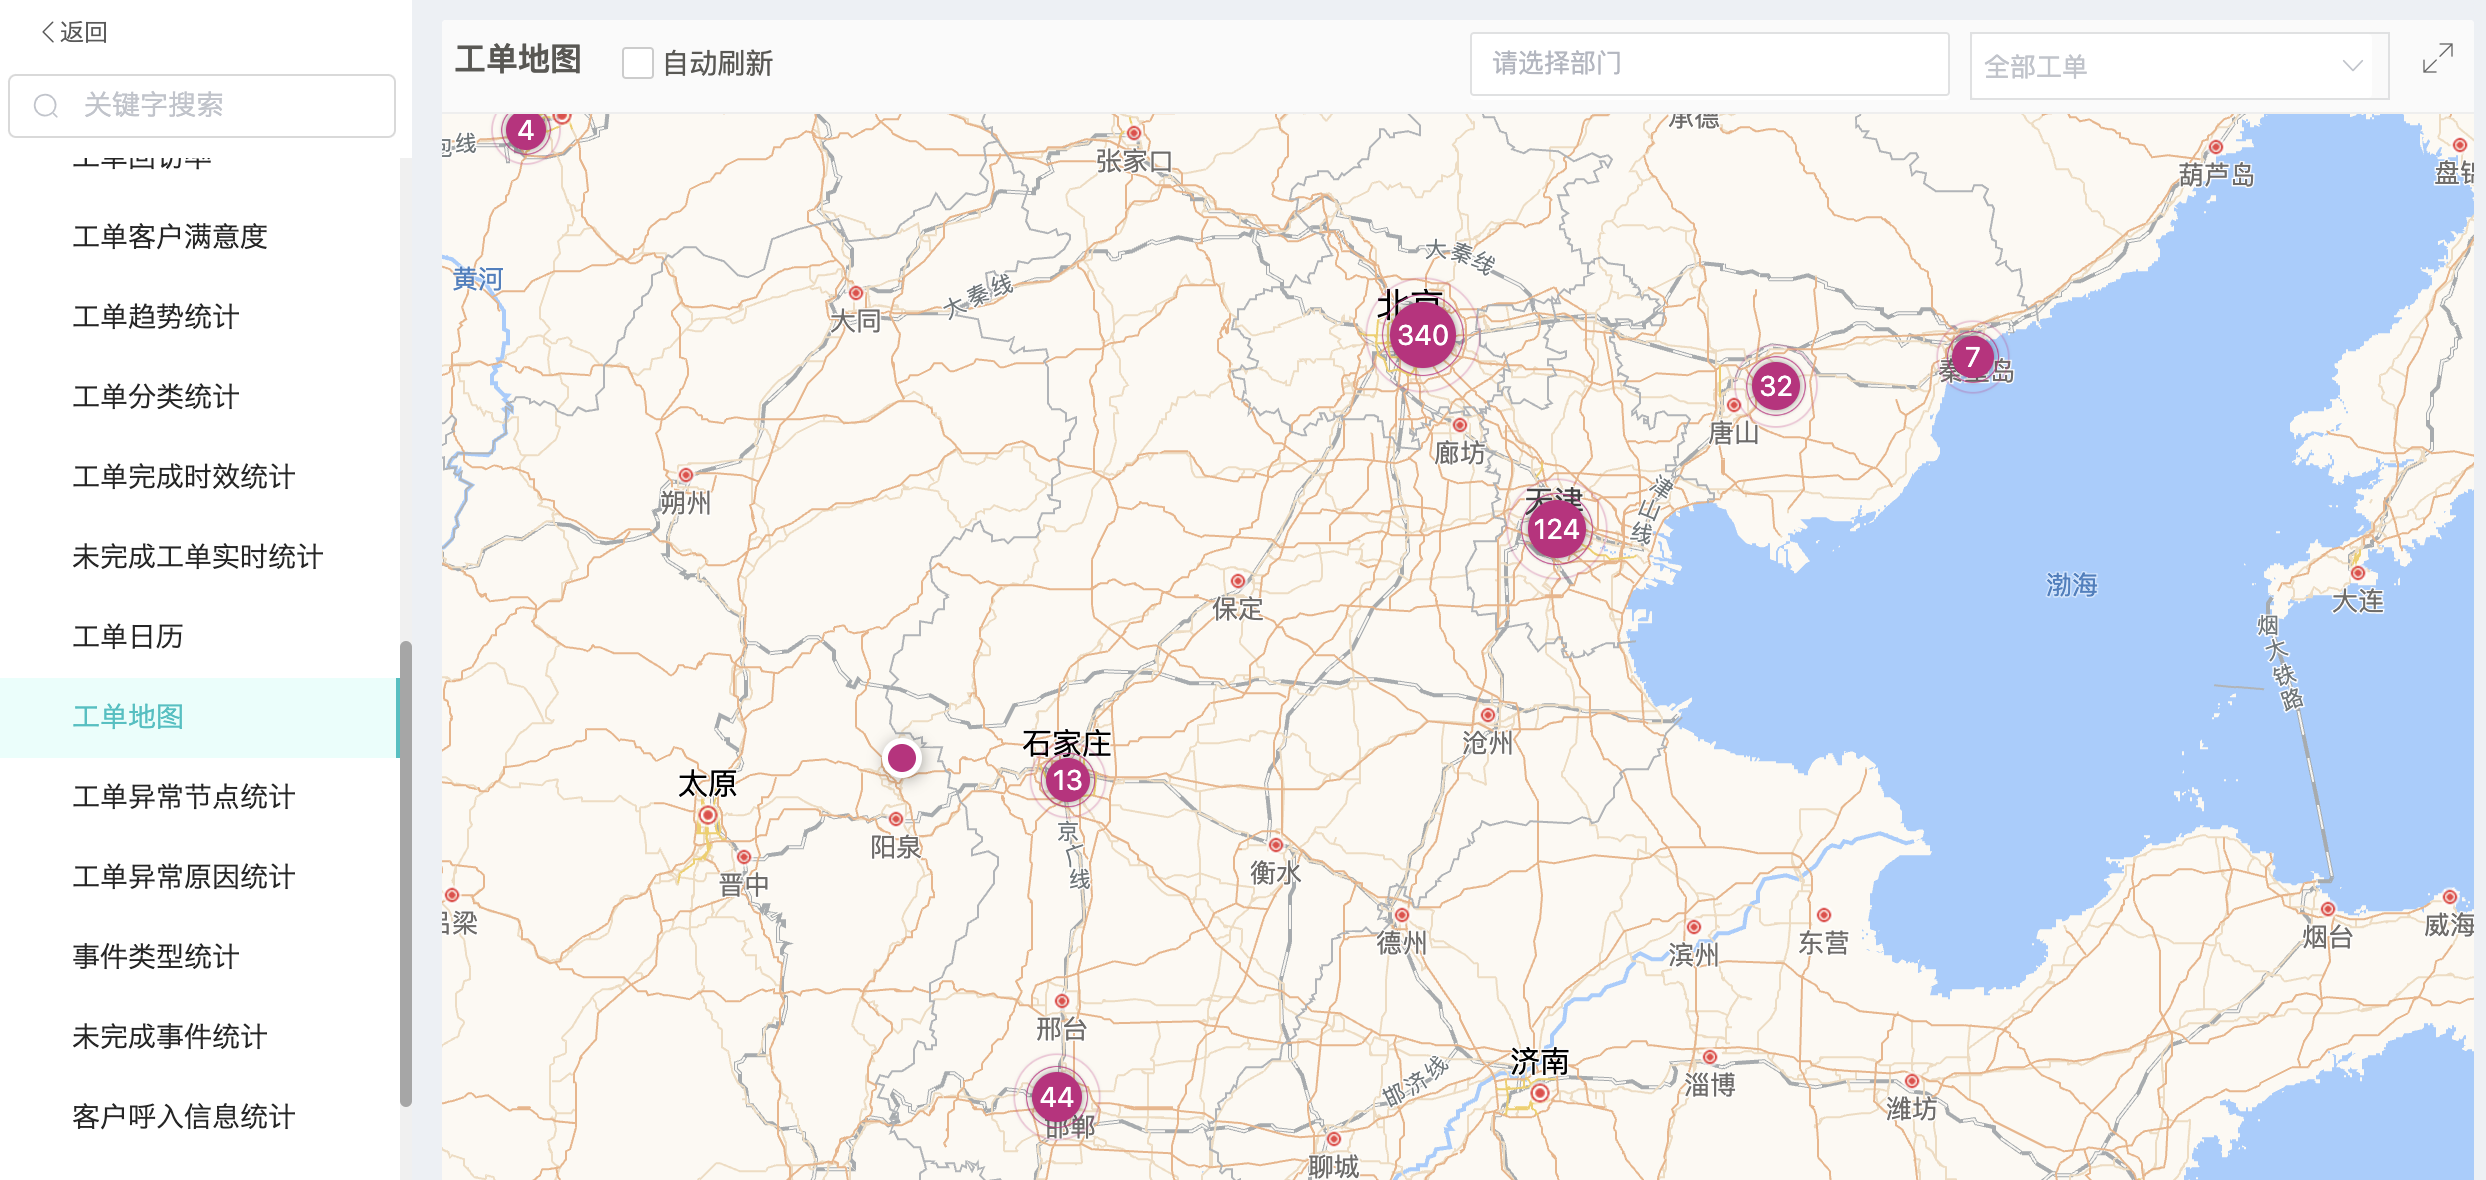Open 未完成事件统计 menu item
The height and width of the screenshot is (1180, 2486).
[x=200, y=1037]
